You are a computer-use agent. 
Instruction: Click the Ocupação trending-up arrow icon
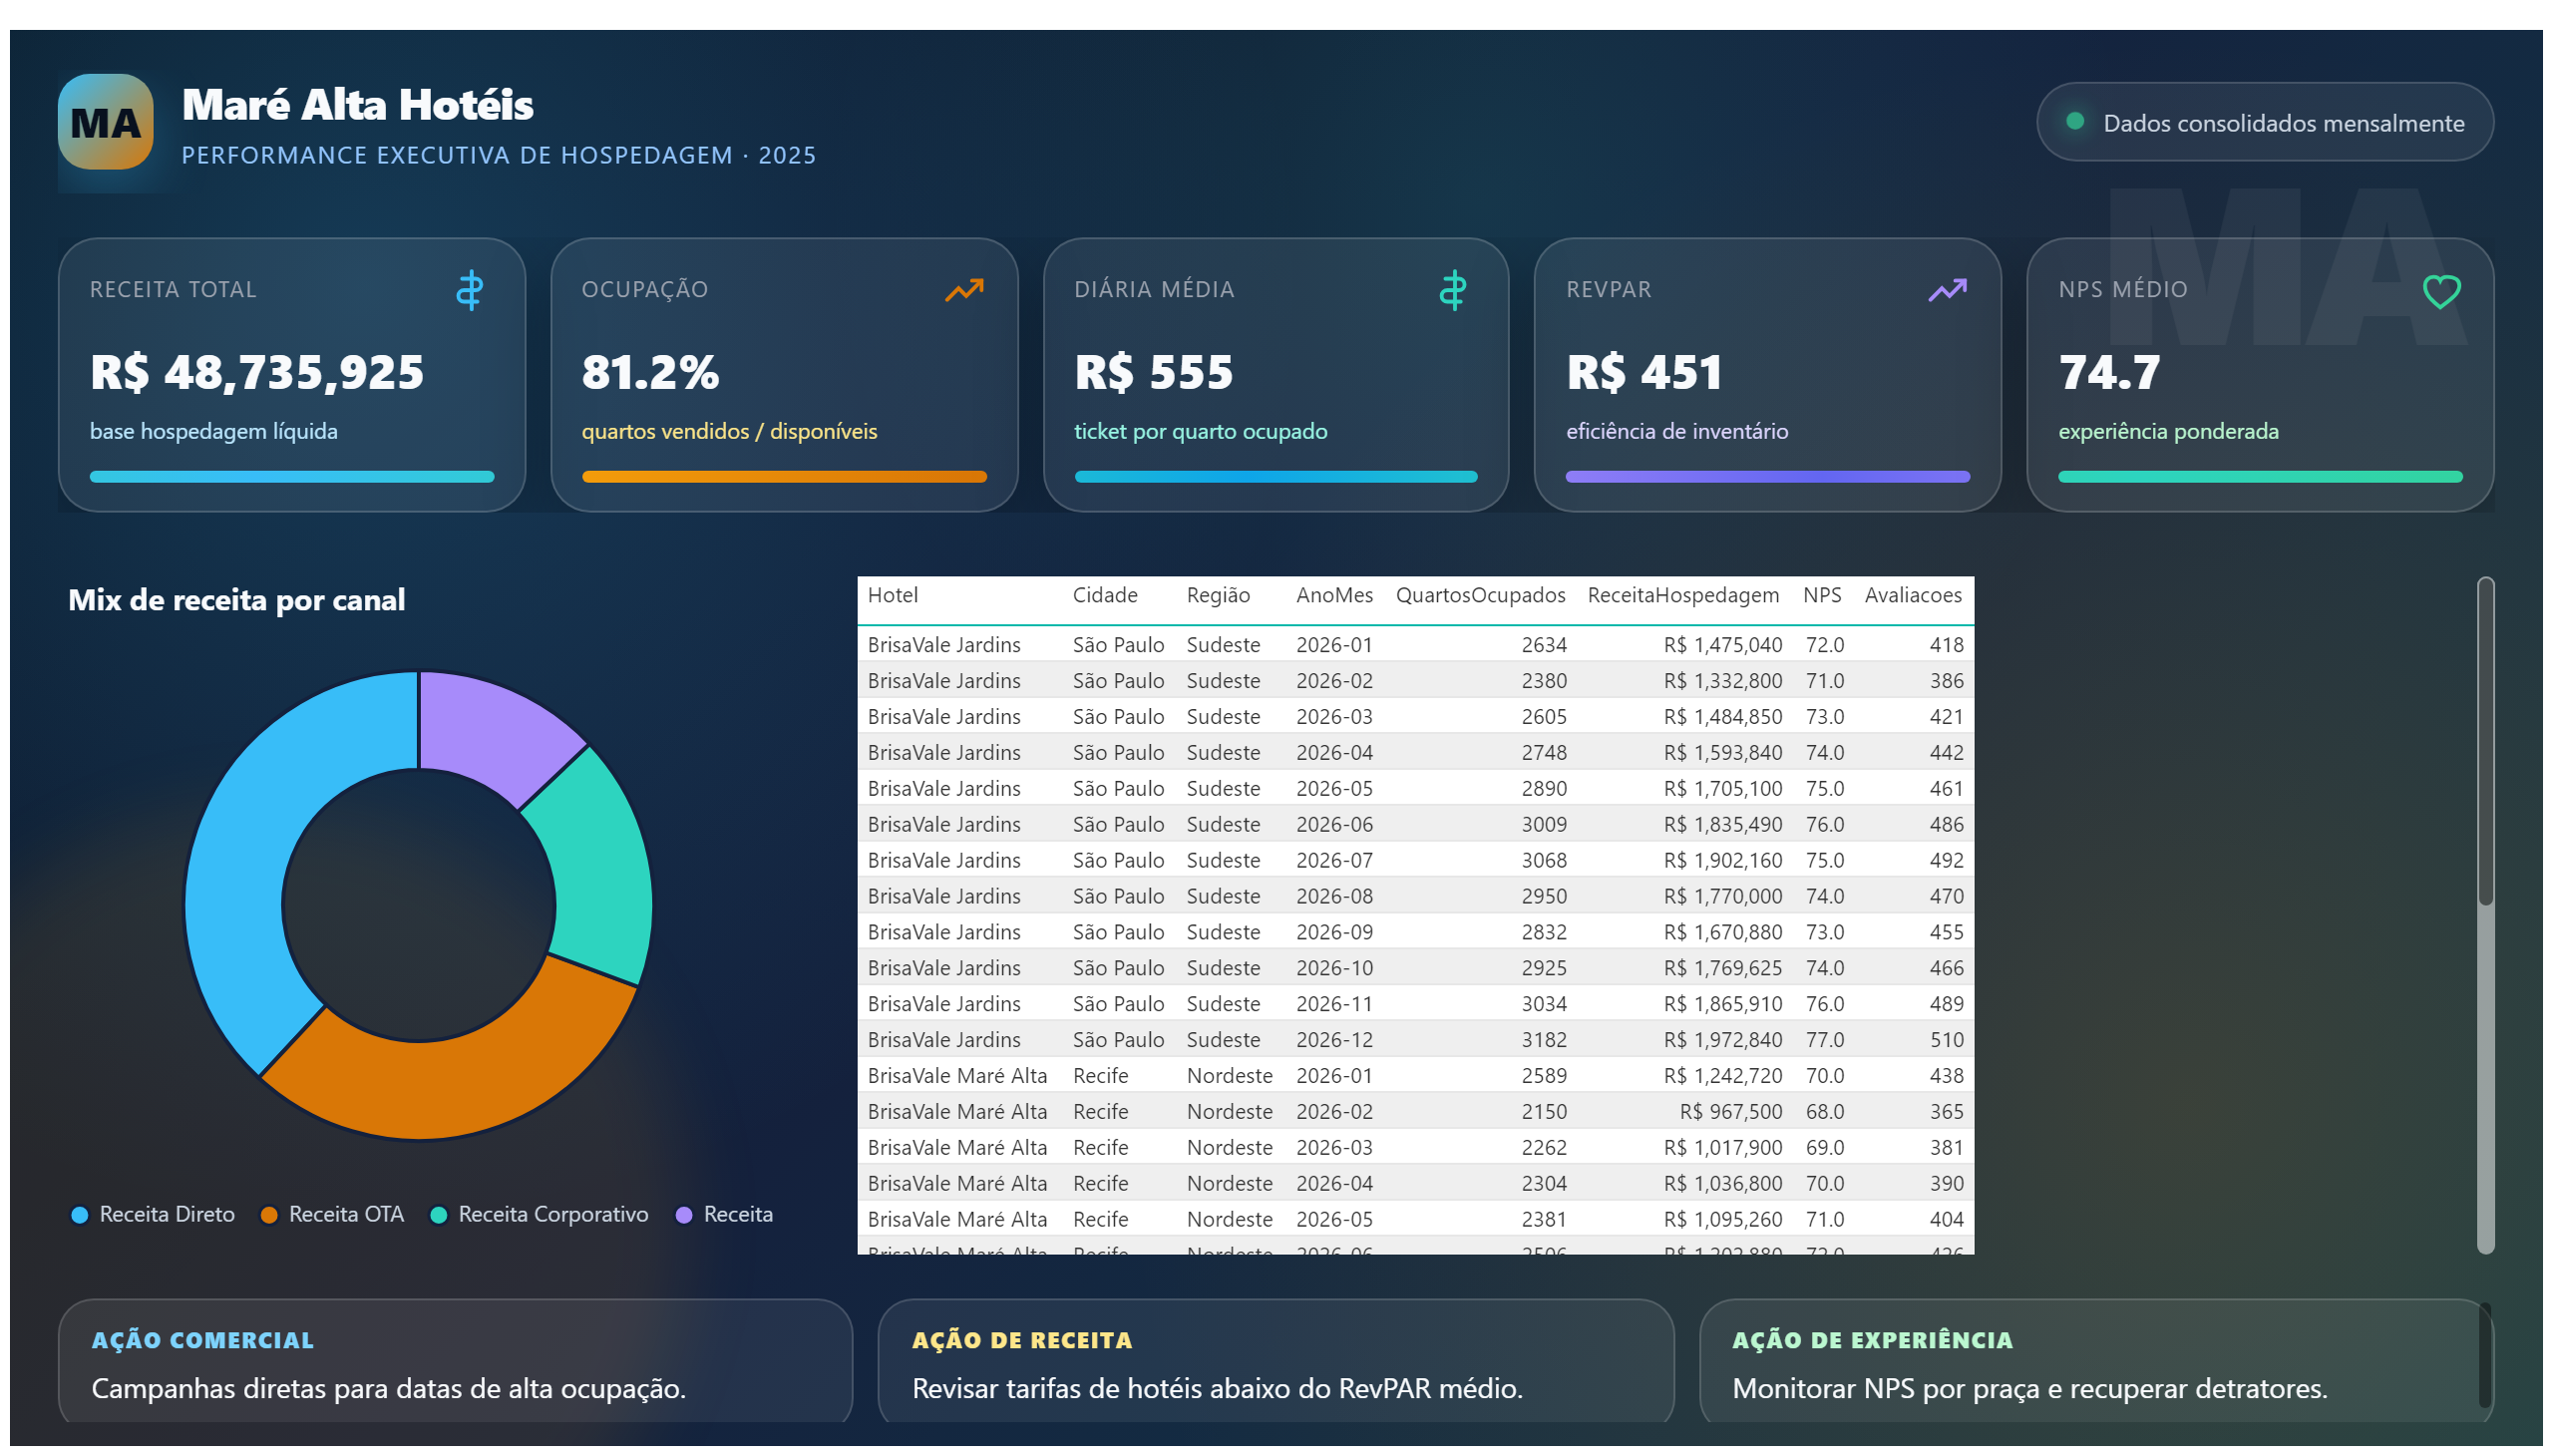point(964,290)
